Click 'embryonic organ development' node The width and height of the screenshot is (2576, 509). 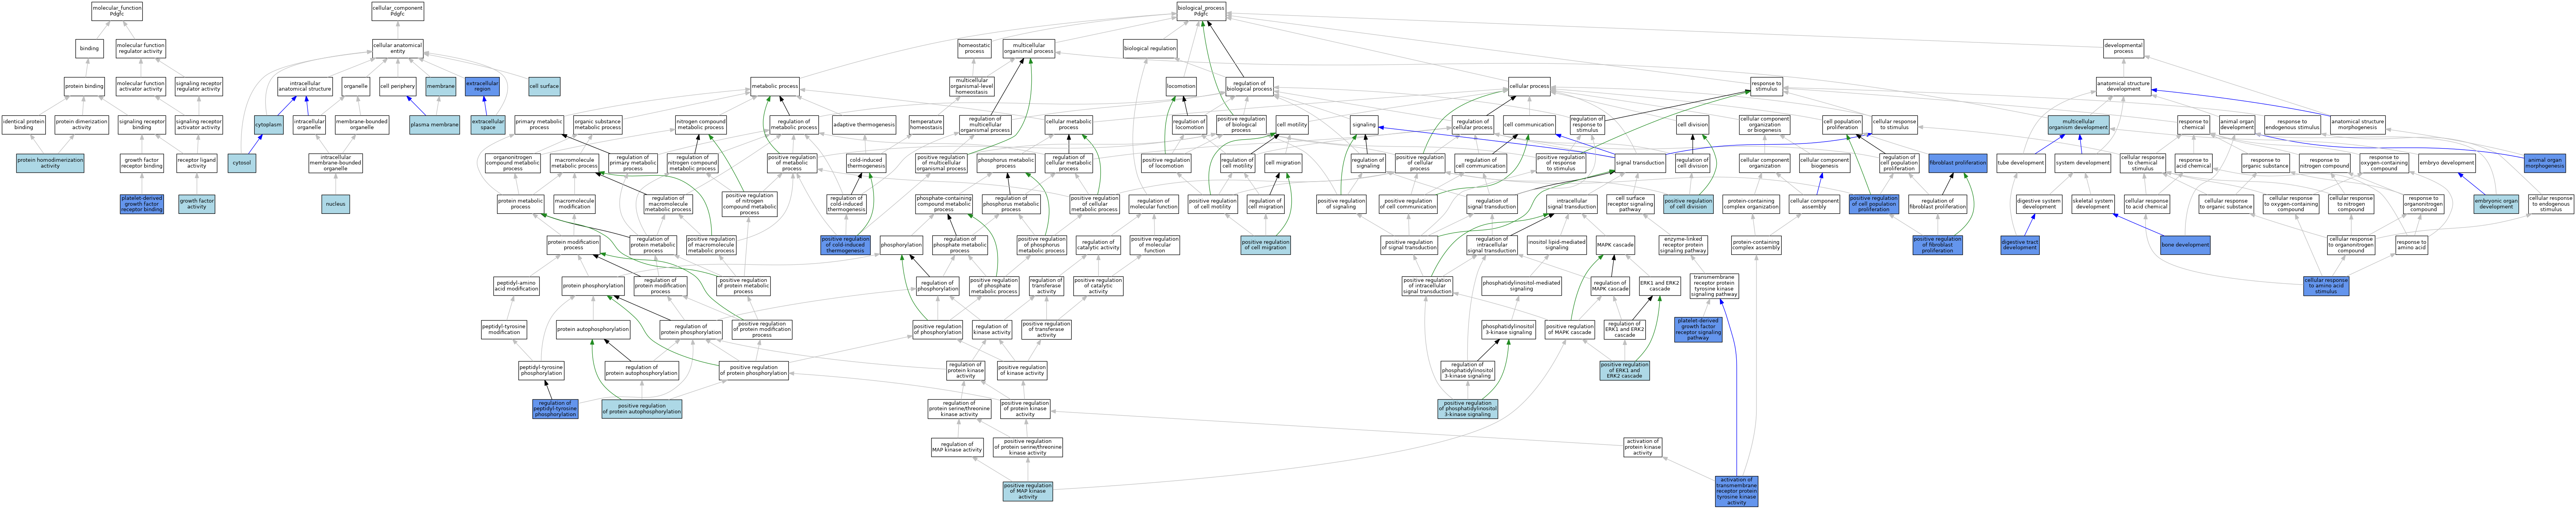click(2496, 204)
